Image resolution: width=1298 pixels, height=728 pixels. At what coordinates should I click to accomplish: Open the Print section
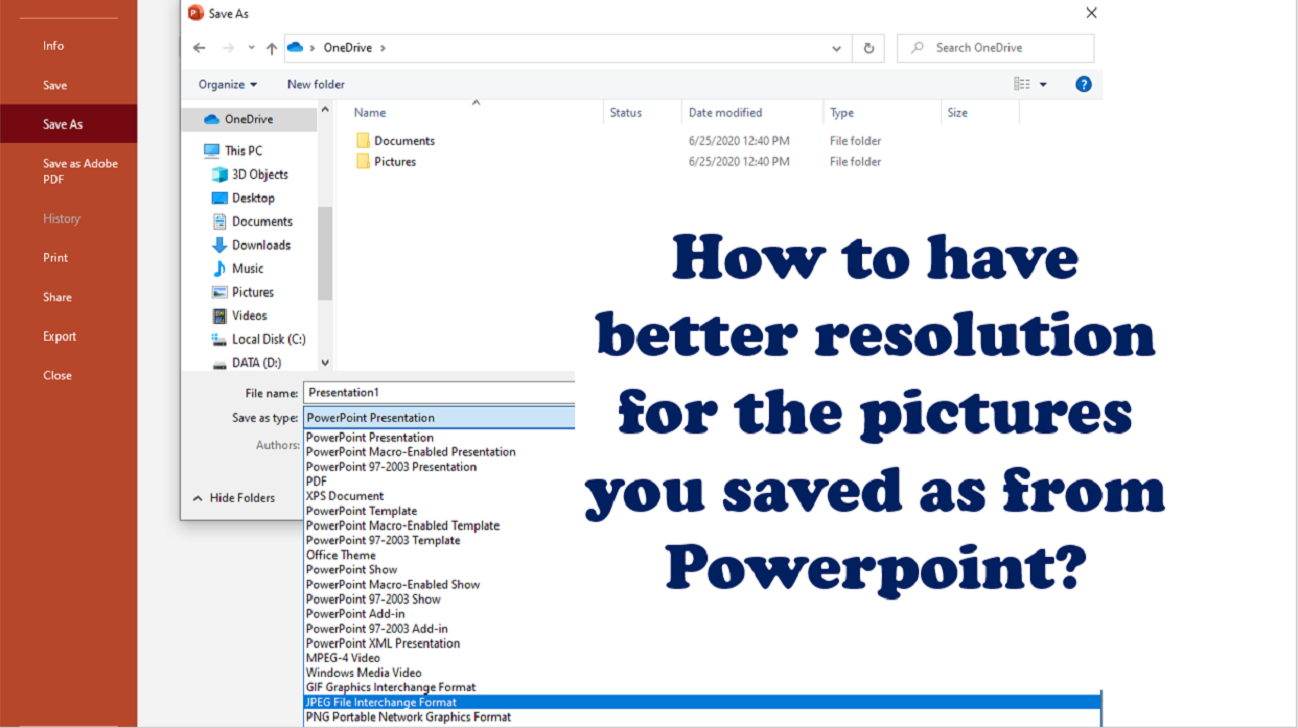click(55, 257)
